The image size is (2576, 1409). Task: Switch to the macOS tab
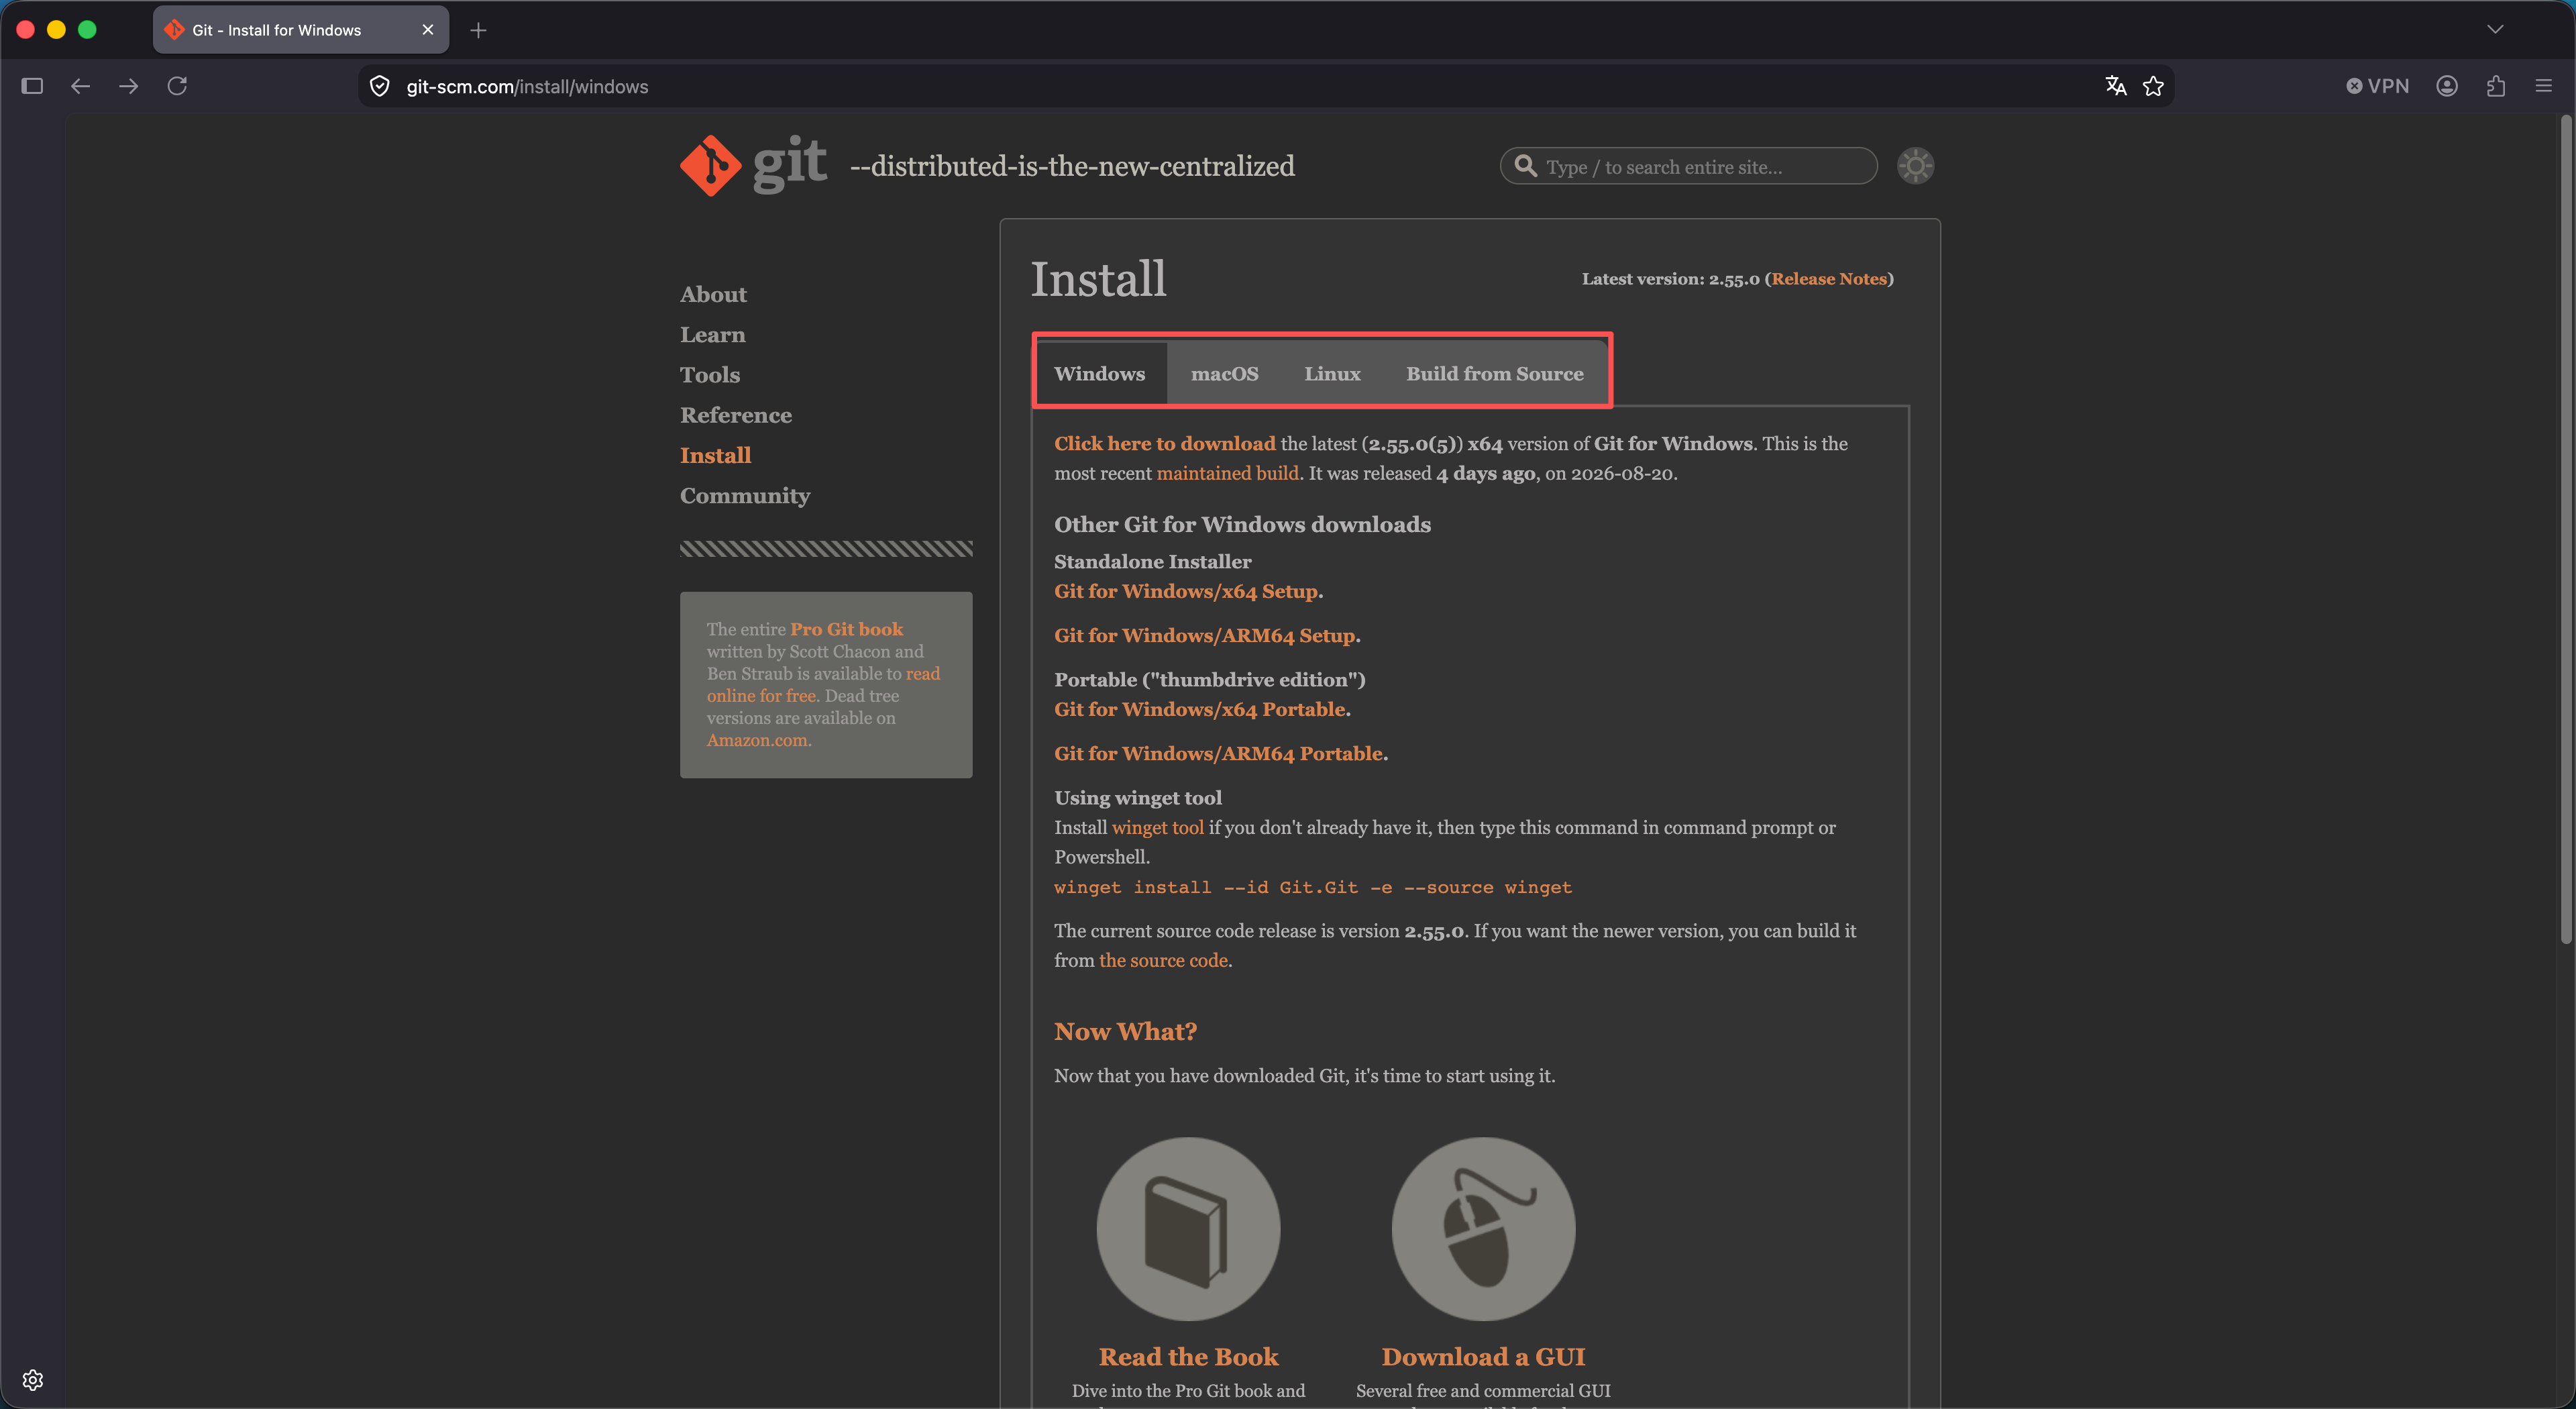[x=1224, y=374]
